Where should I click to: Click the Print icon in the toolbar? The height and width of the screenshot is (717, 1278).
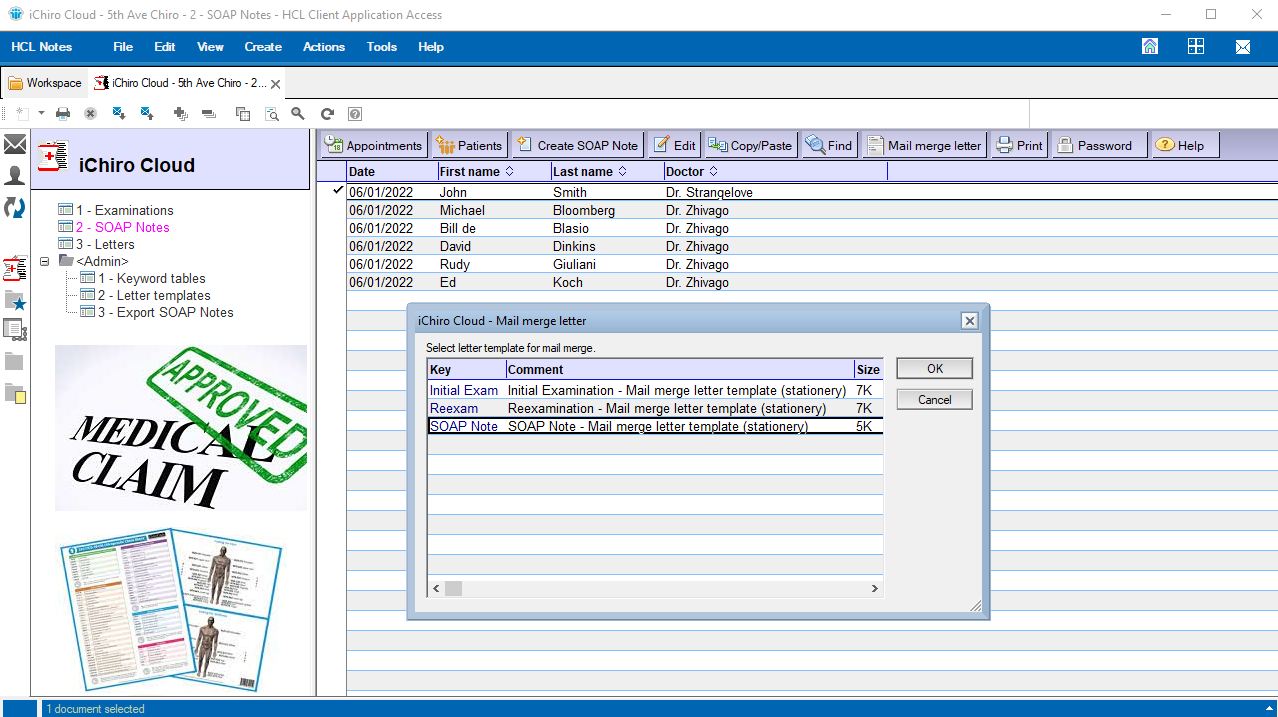click(x=63, y=114)
